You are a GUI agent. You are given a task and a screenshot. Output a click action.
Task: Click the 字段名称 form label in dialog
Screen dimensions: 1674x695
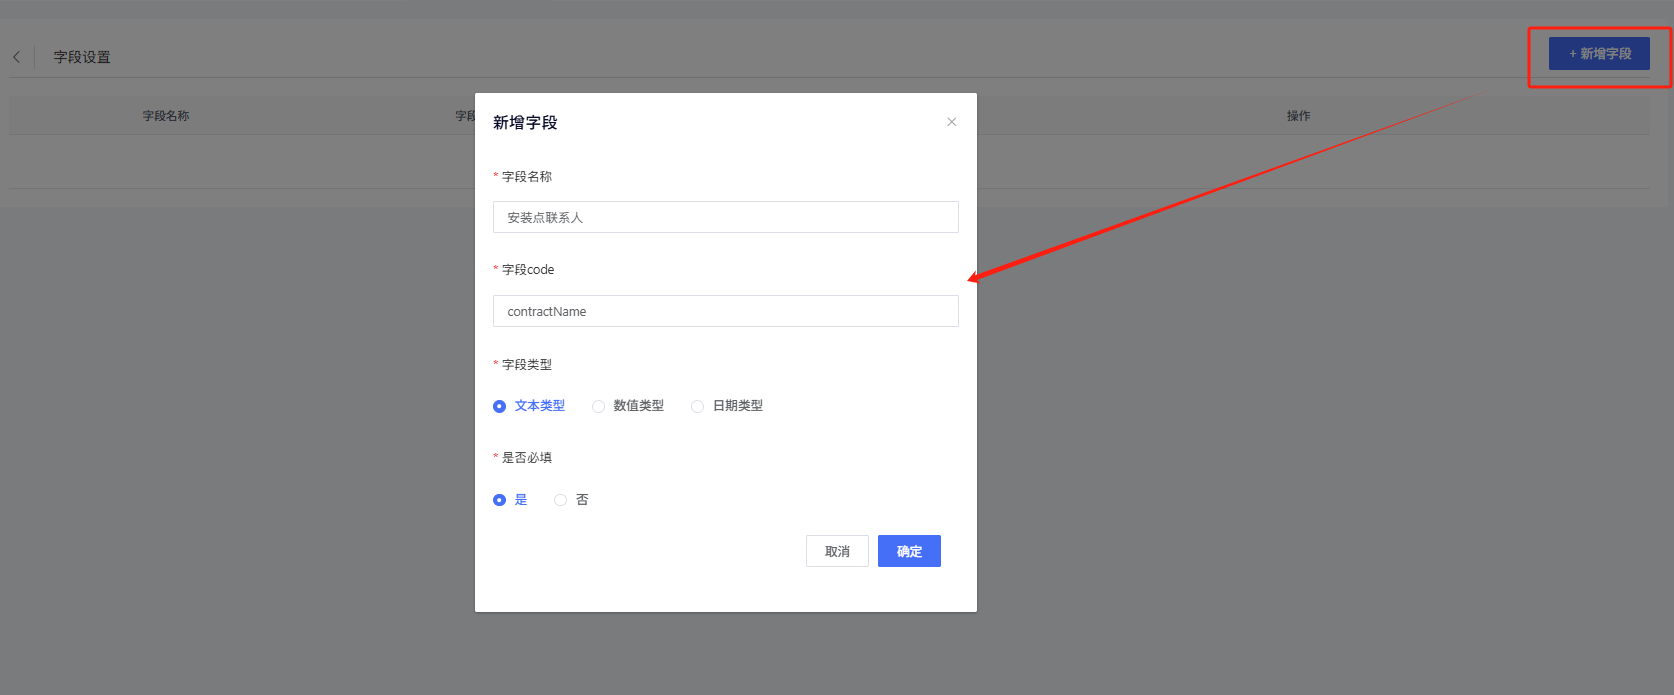(x=527, y=177)
